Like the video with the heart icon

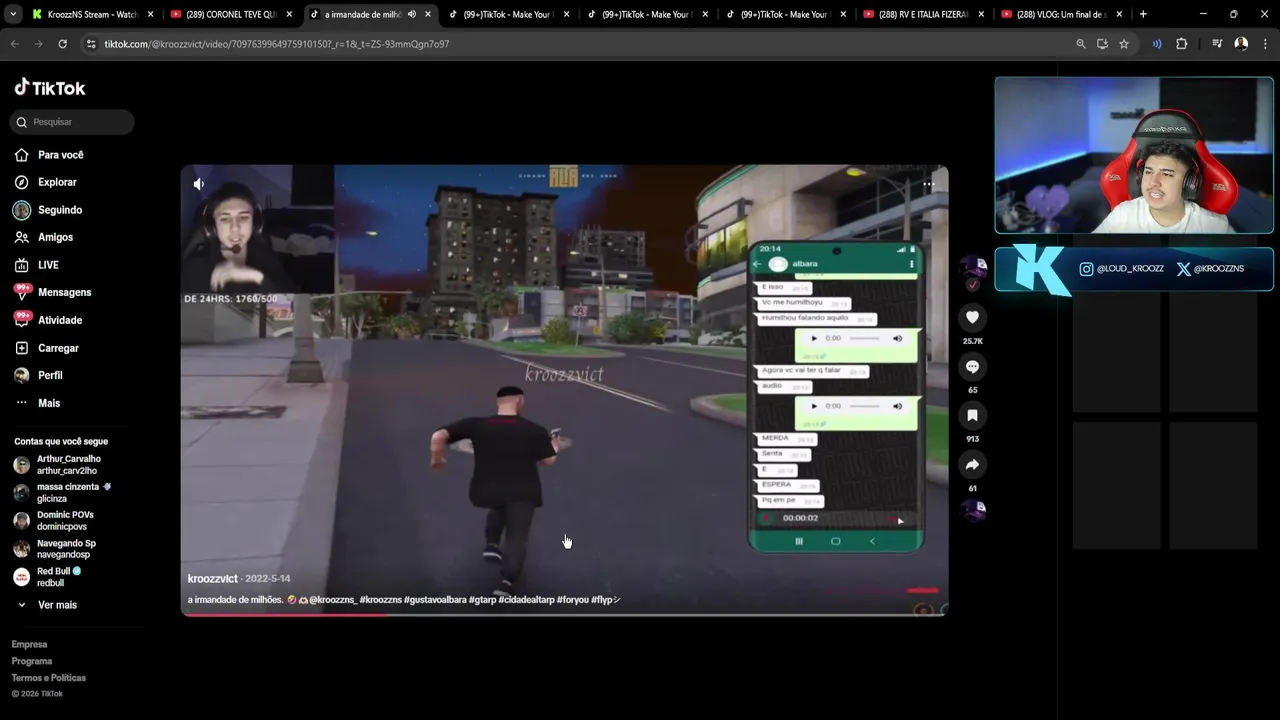pos(972,318)
